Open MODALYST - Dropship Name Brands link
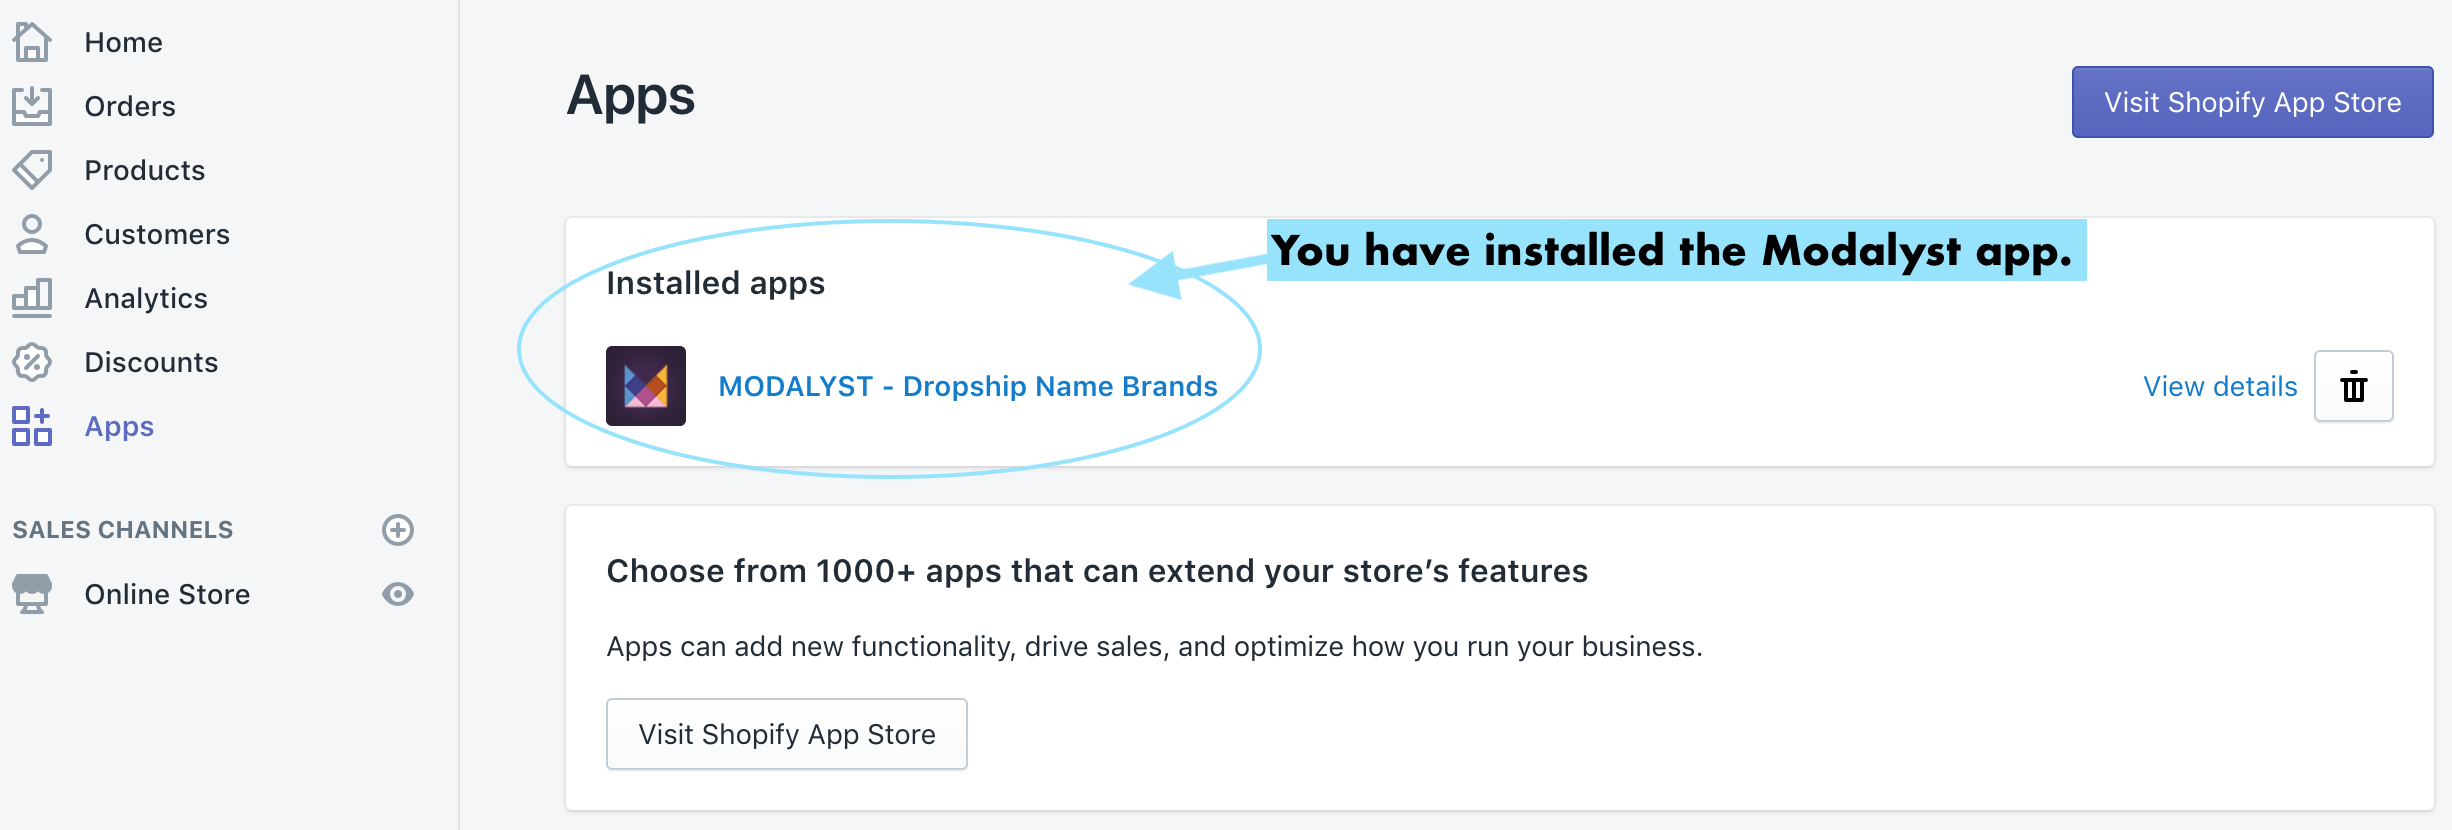Image resolution: width=2452 pixels, height=830 pixels. pyautogui.click(x=968, y=386)
